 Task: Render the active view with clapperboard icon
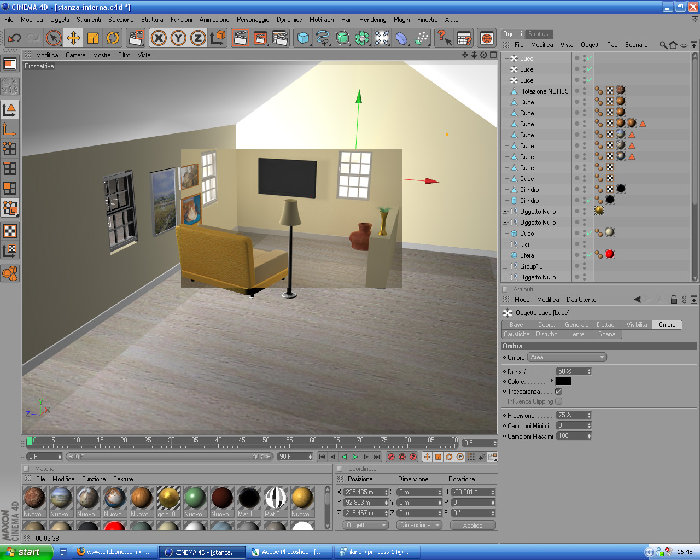click(240, 38)
